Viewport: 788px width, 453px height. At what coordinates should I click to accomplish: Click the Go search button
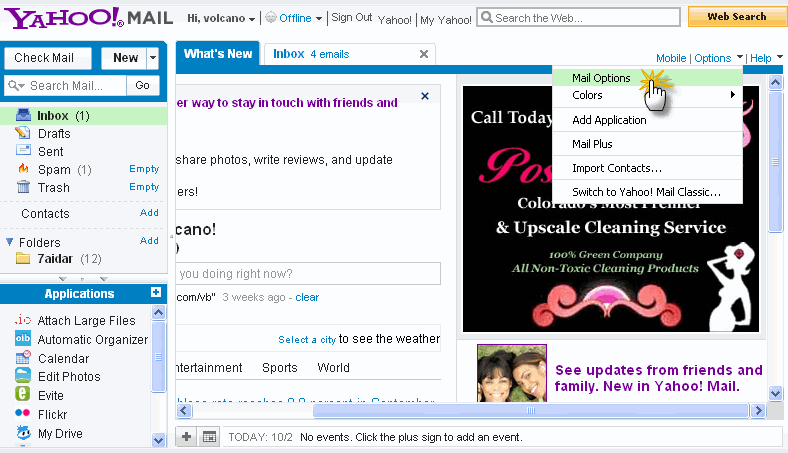tap(142, 85)
